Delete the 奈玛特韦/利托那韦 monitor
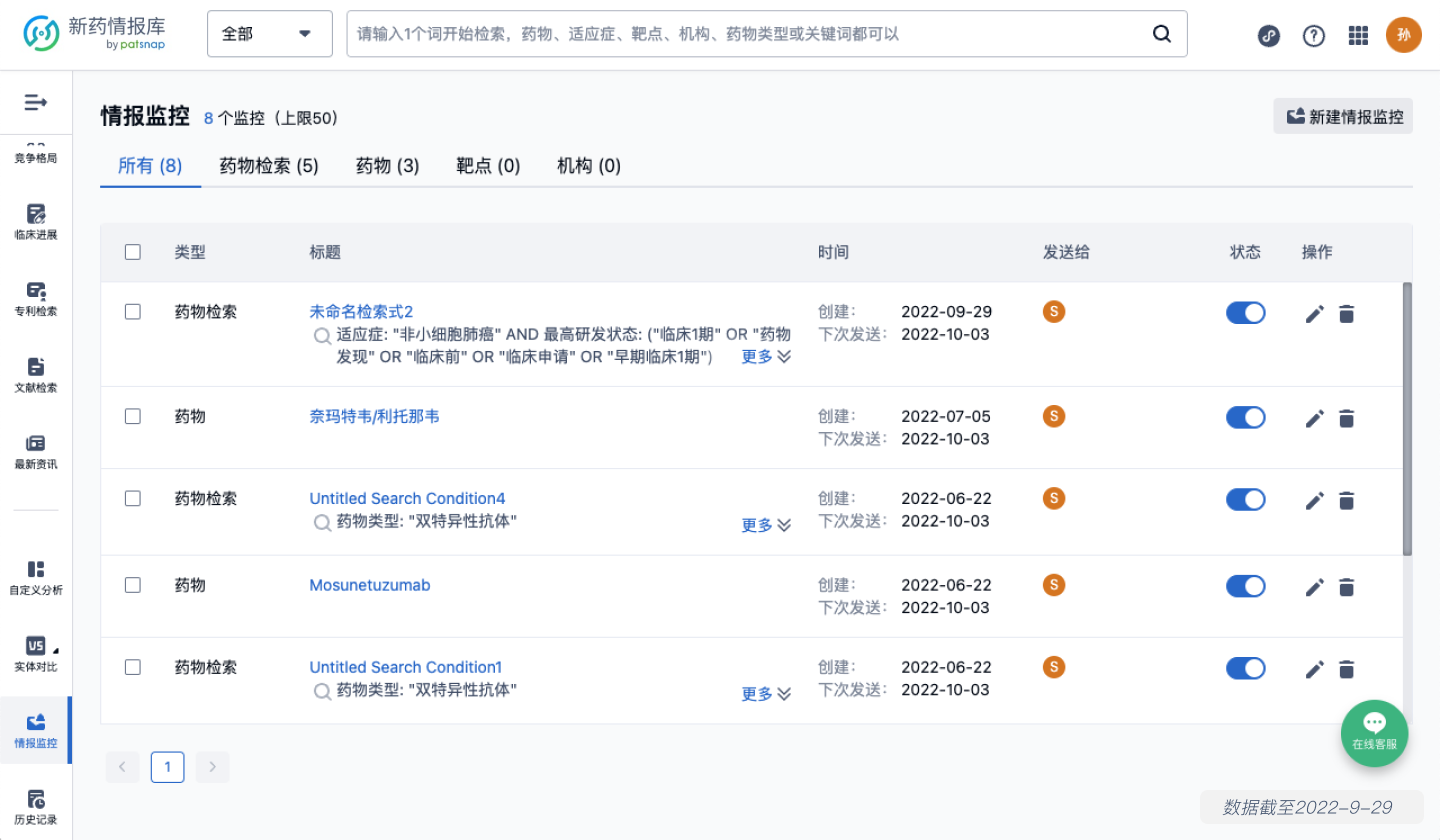The image size is (1440, 840). pyautogui.click(x=1347, y=418)
